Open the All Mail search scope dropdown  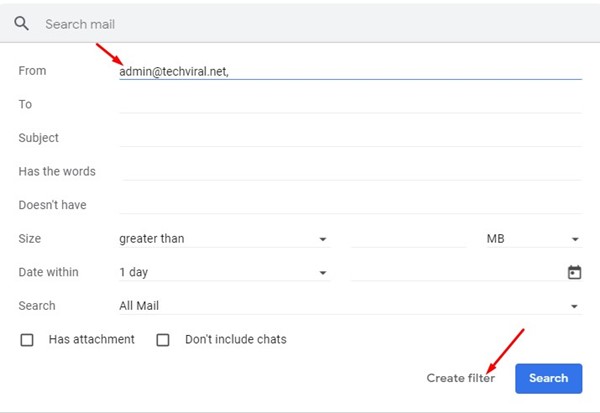click(x=351, y=306)
